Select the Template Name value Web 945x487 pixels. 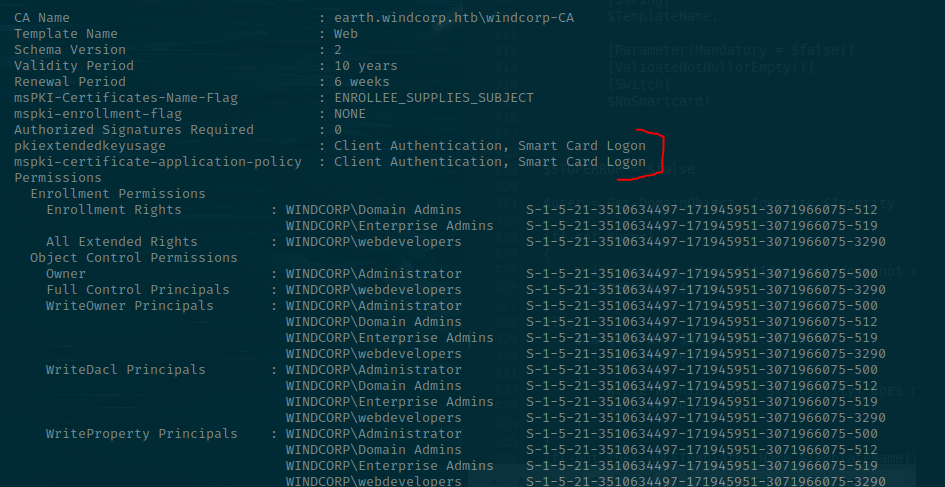pos(346,34)
